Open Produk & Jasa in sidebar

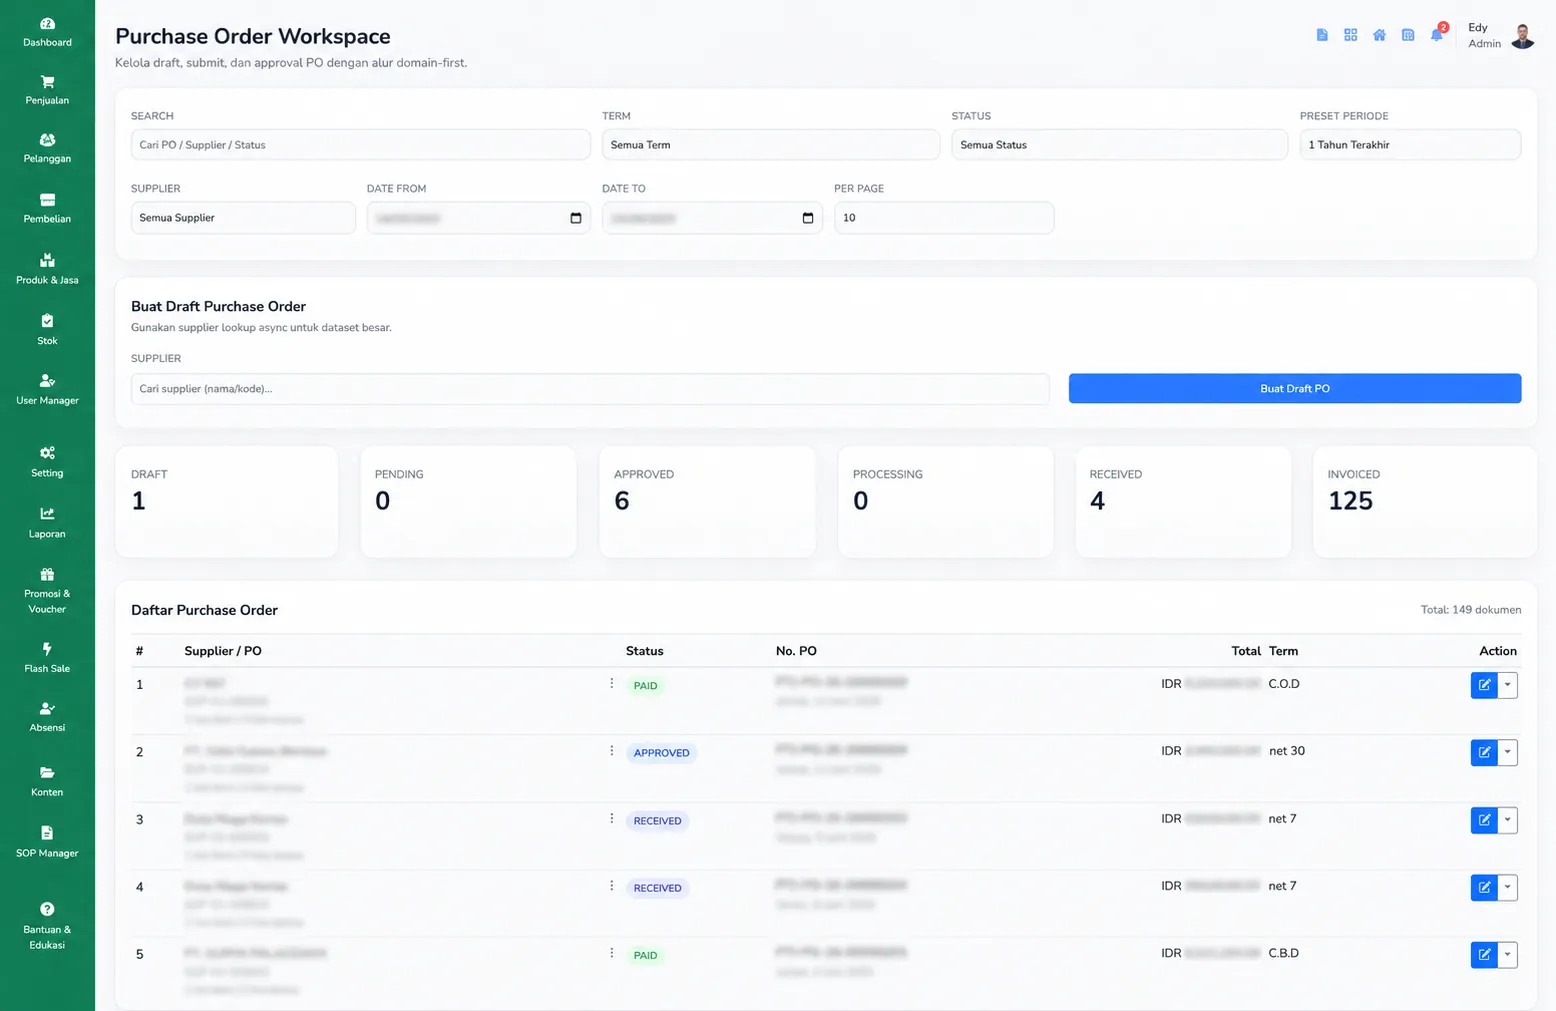coord(47,270)
